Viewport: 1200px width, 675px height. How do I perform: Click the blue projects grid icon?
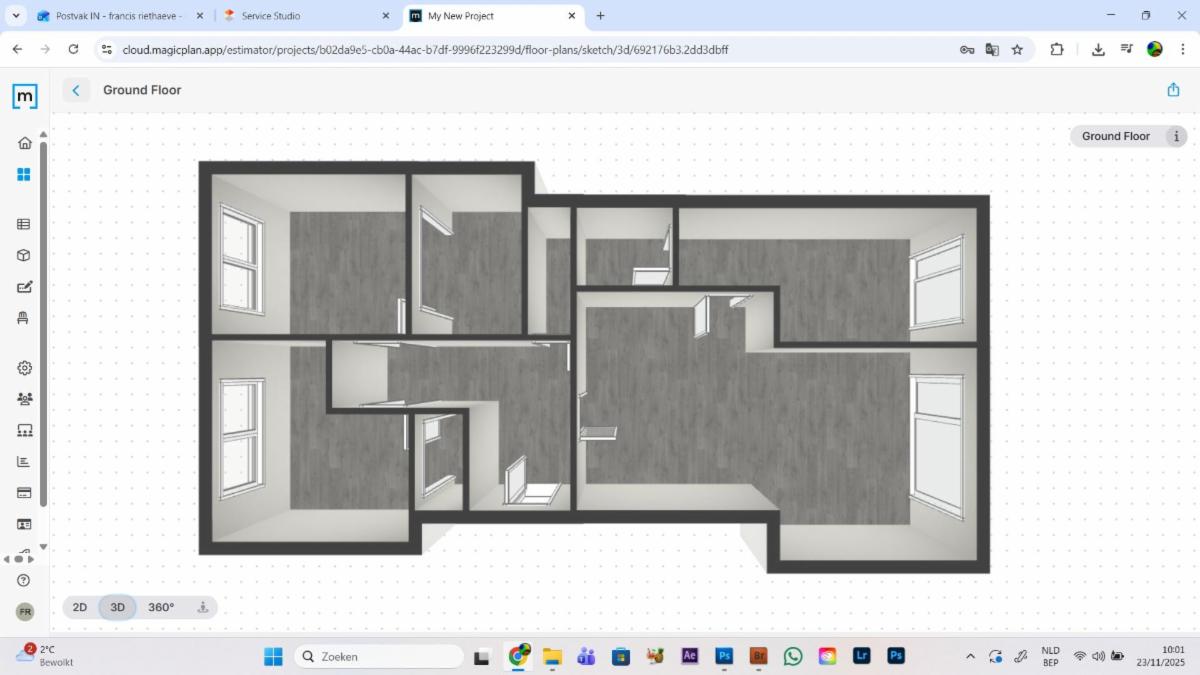pos(24,174)
